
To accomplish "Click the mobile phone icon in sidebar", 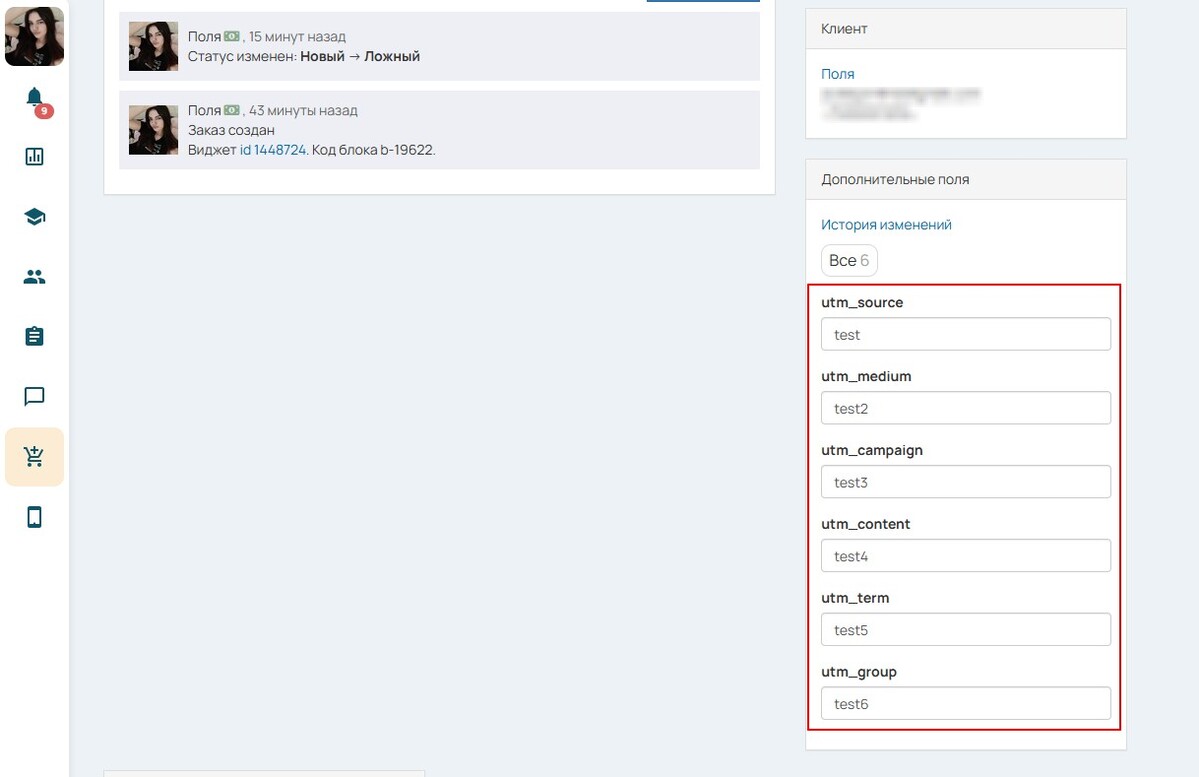I will click(x=35, y=517).
